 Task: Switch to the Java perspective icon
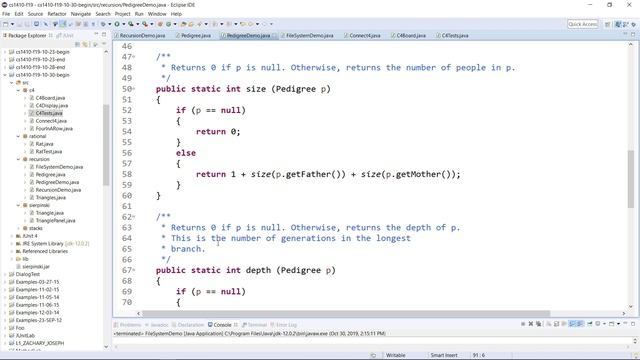(x=618, y=24)
